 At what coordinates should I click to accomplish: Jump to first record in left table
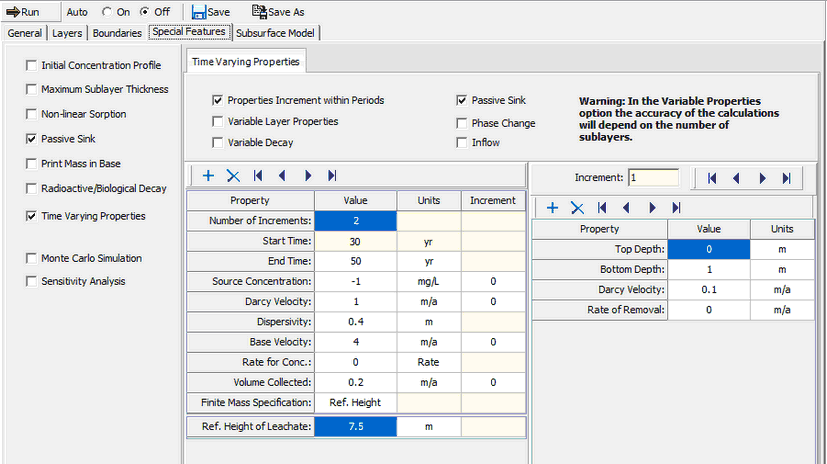pyautogui.click(x=258, y=175)
